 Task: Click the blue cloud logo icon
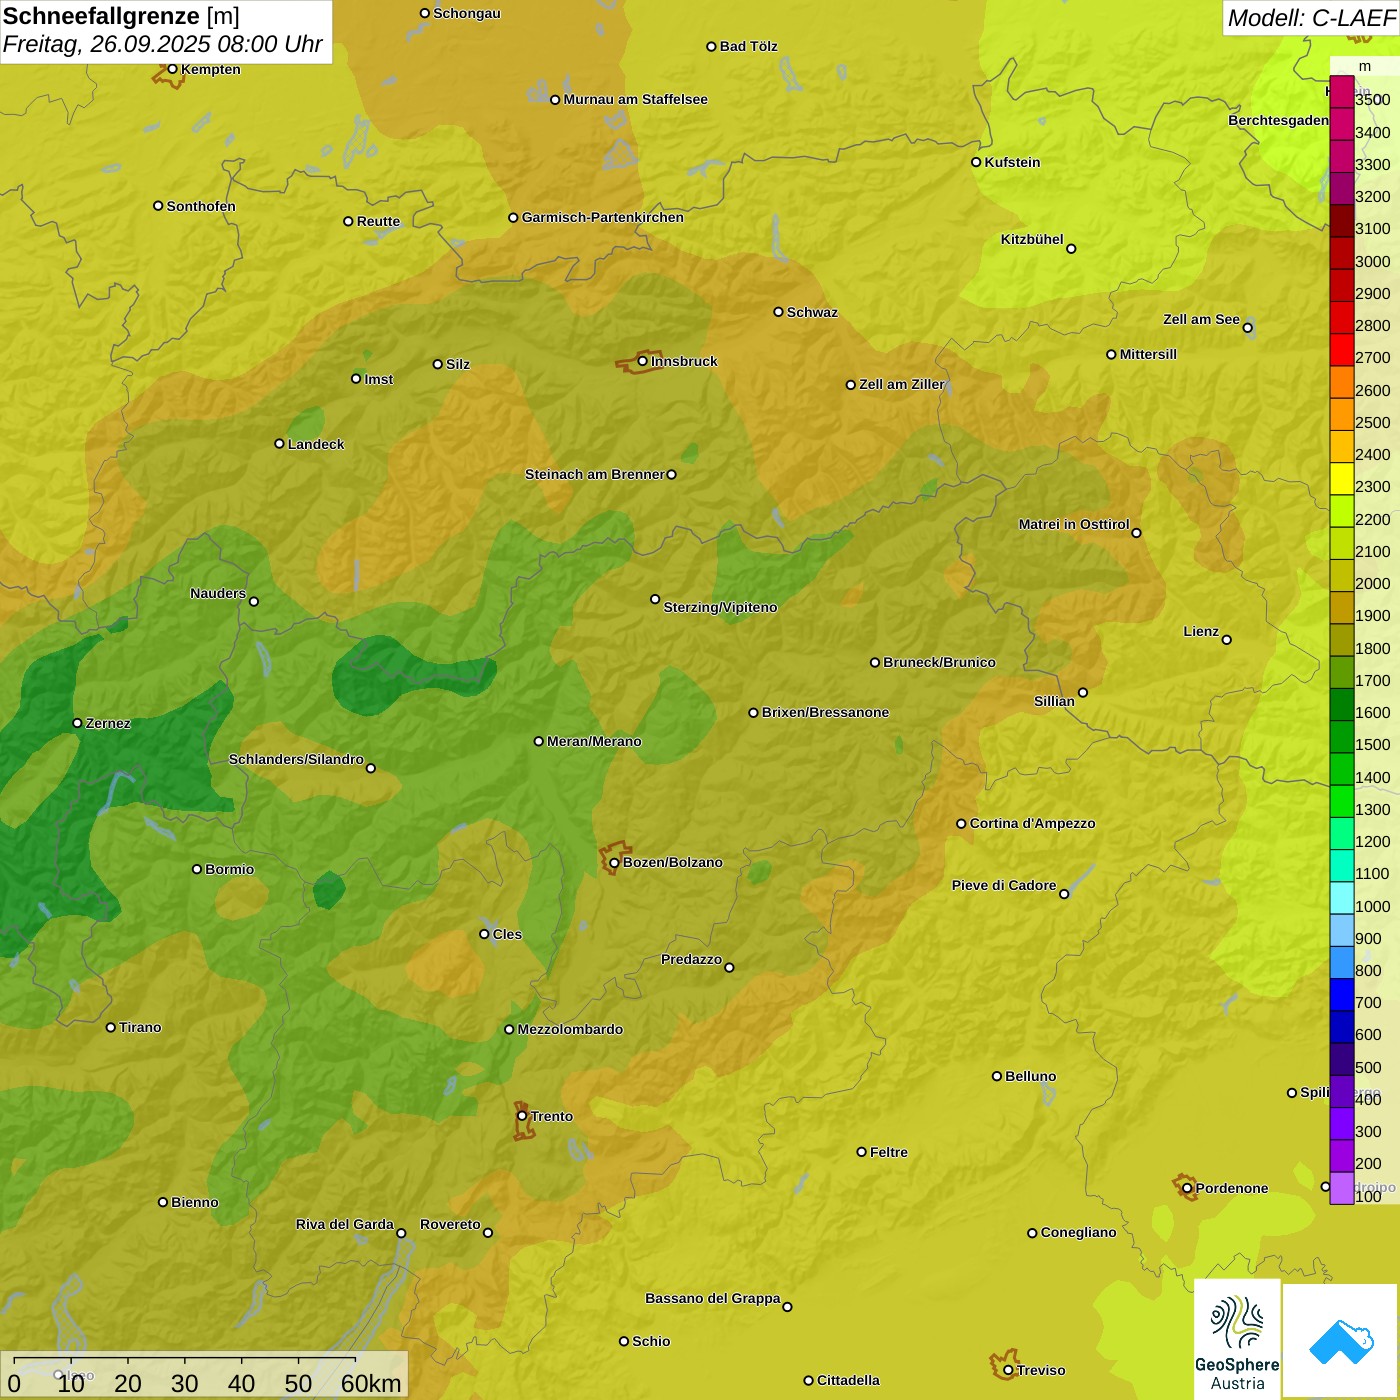point(1341,1341)
